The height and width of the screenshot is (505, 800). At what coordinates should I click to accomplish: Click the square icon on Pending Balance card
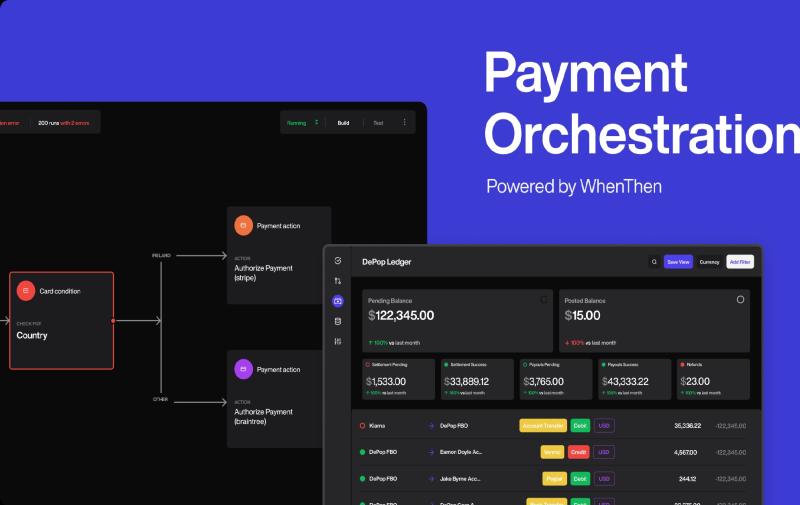pyautogui.click(x=544, y=299)
